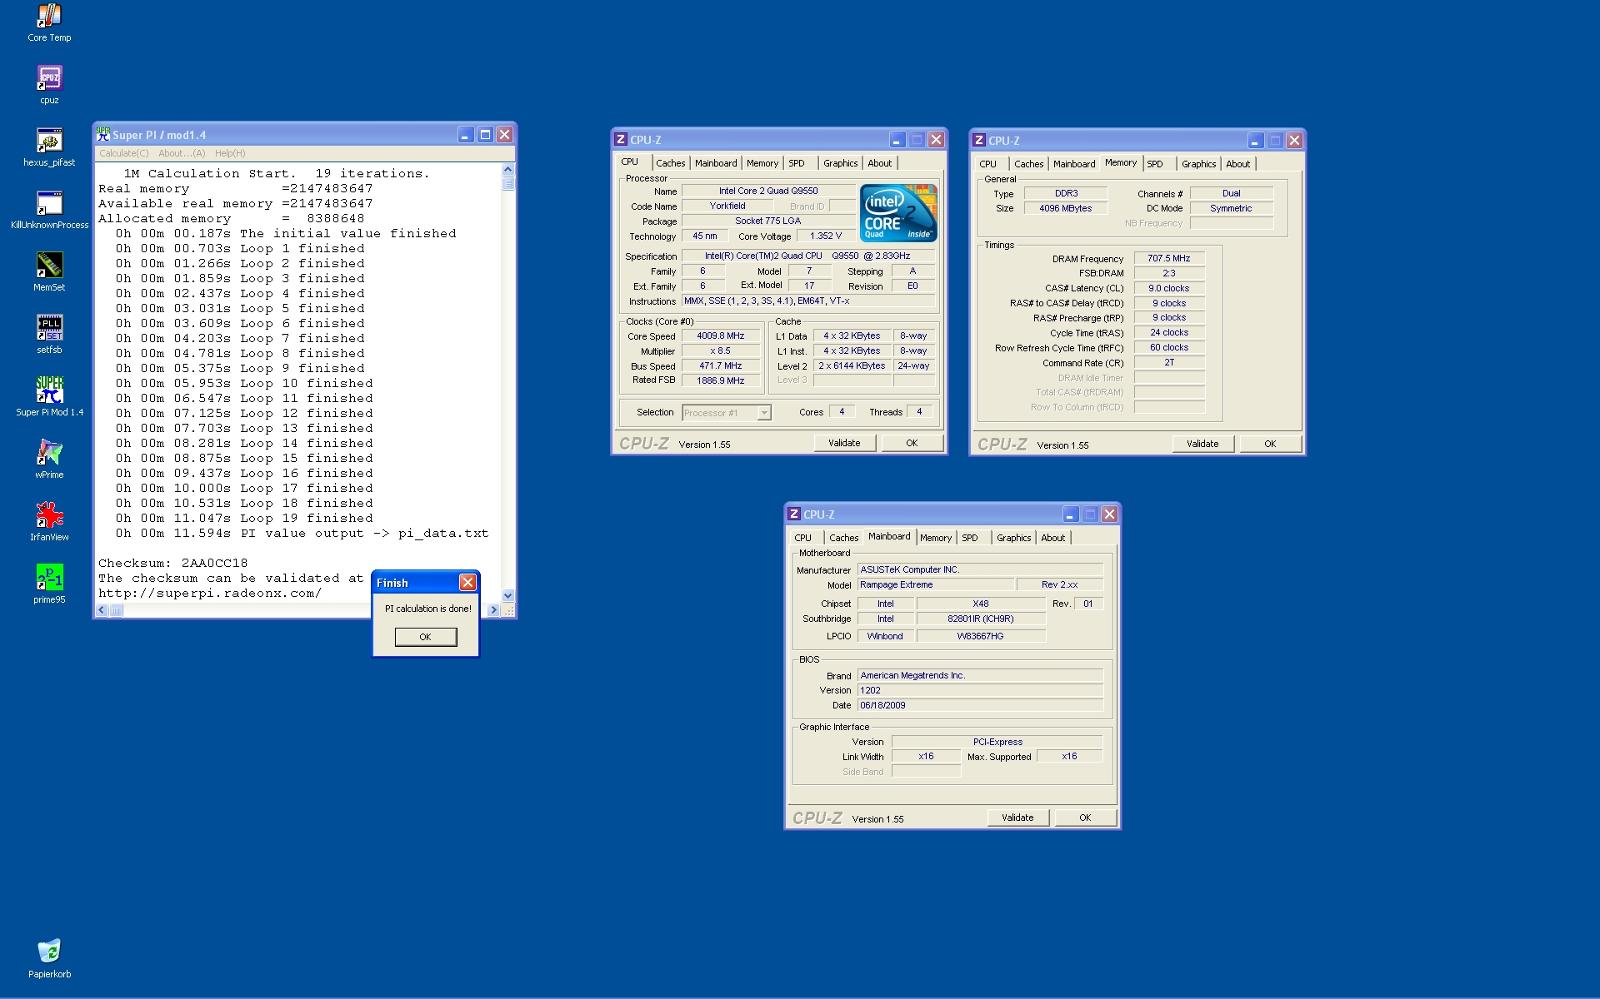Select Caches tab in Mainboard CPU-Z window

tap(844, 538)
